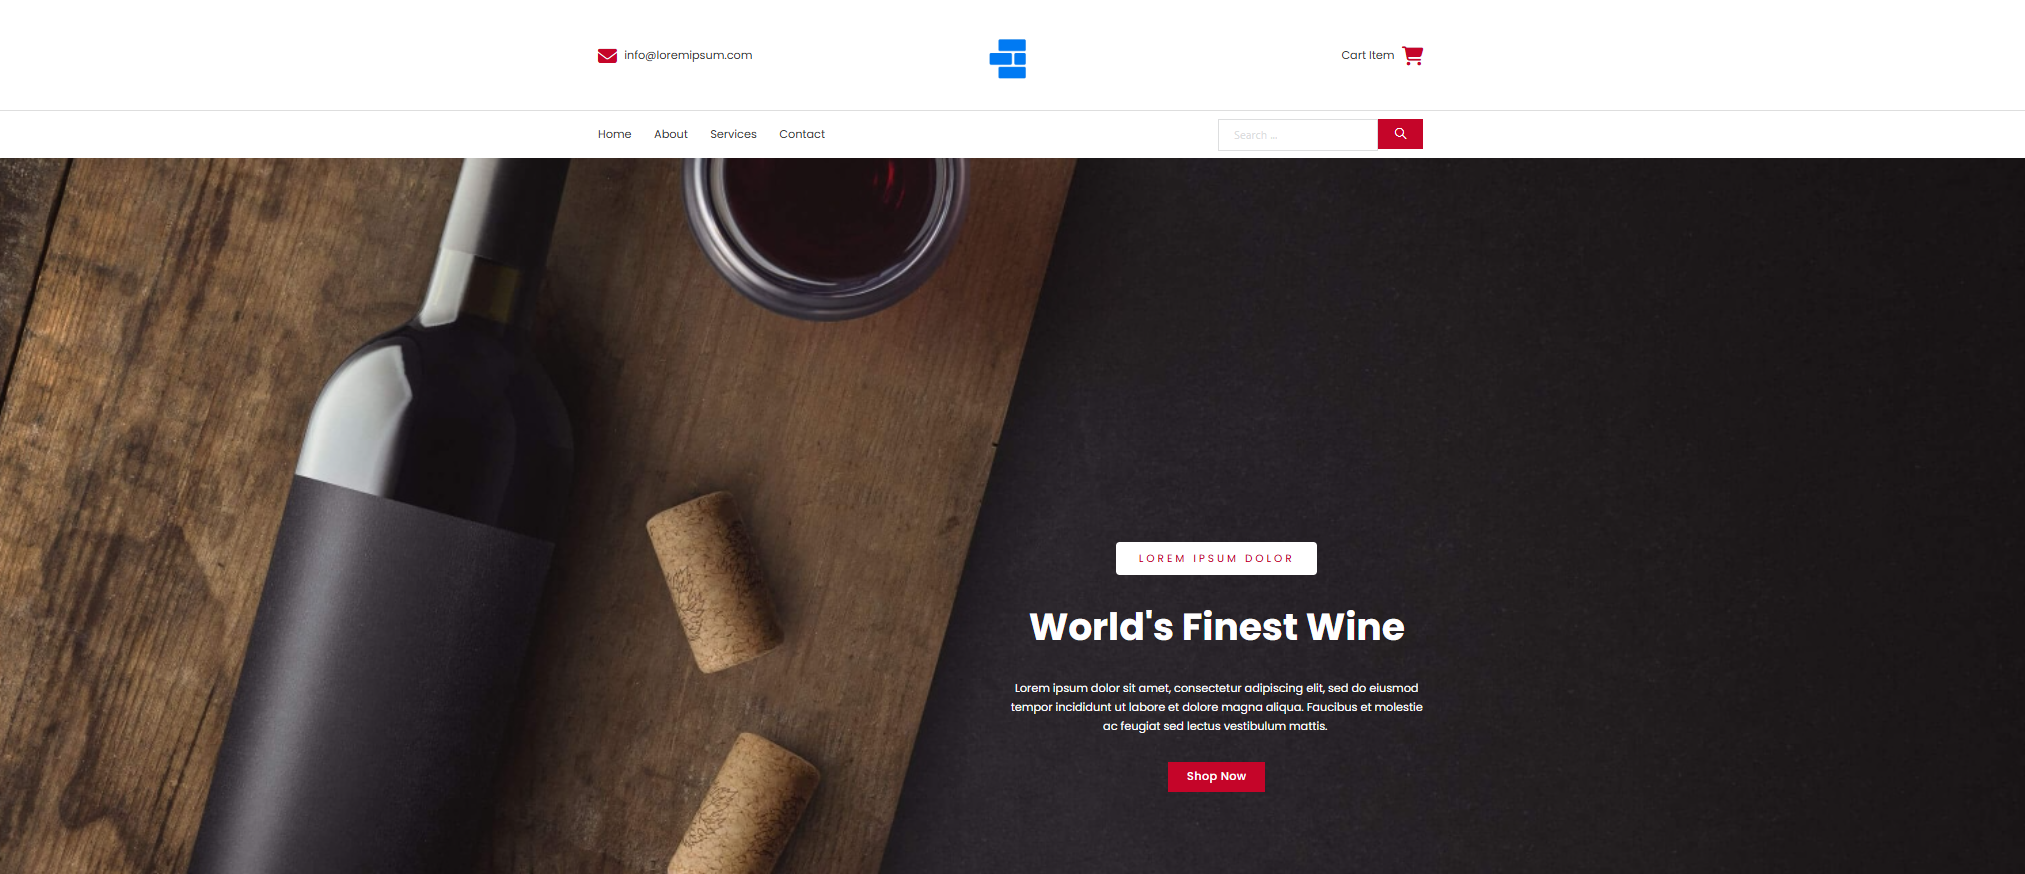
Task: Click the Shop Now button
Action: [x=1216, y=777]
